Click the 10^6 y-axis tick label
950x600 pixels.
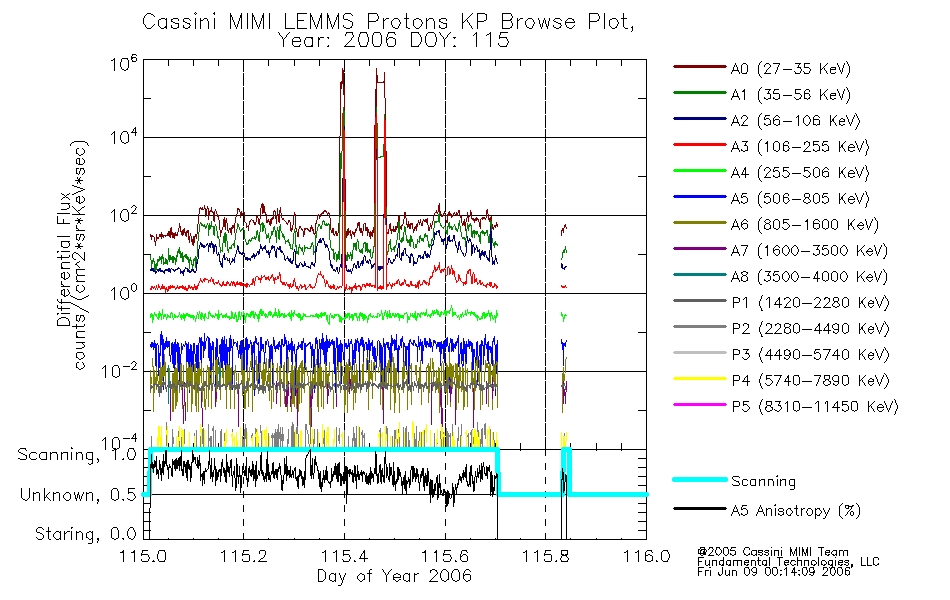(124, 63)
